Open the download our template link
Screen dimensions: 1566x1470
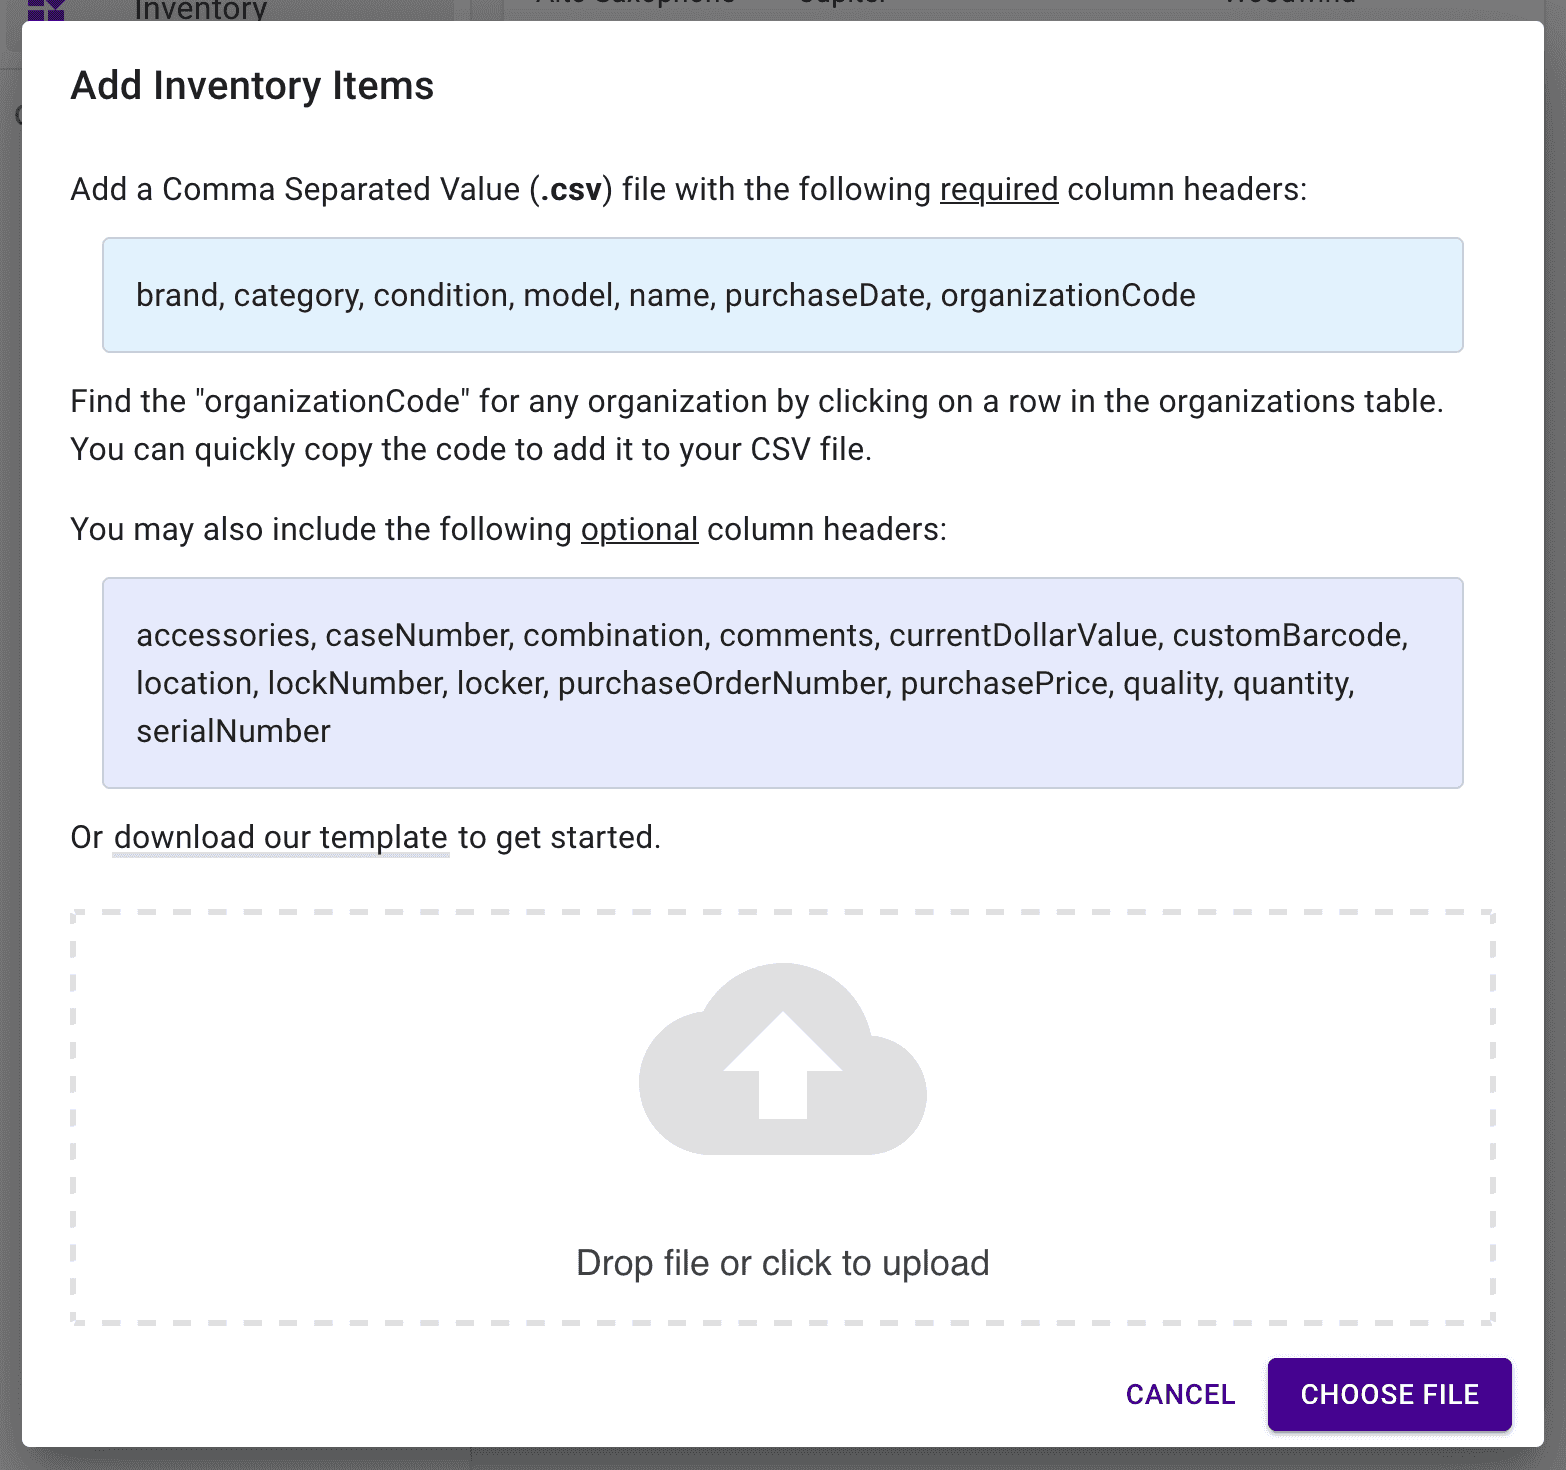(280, 837)
